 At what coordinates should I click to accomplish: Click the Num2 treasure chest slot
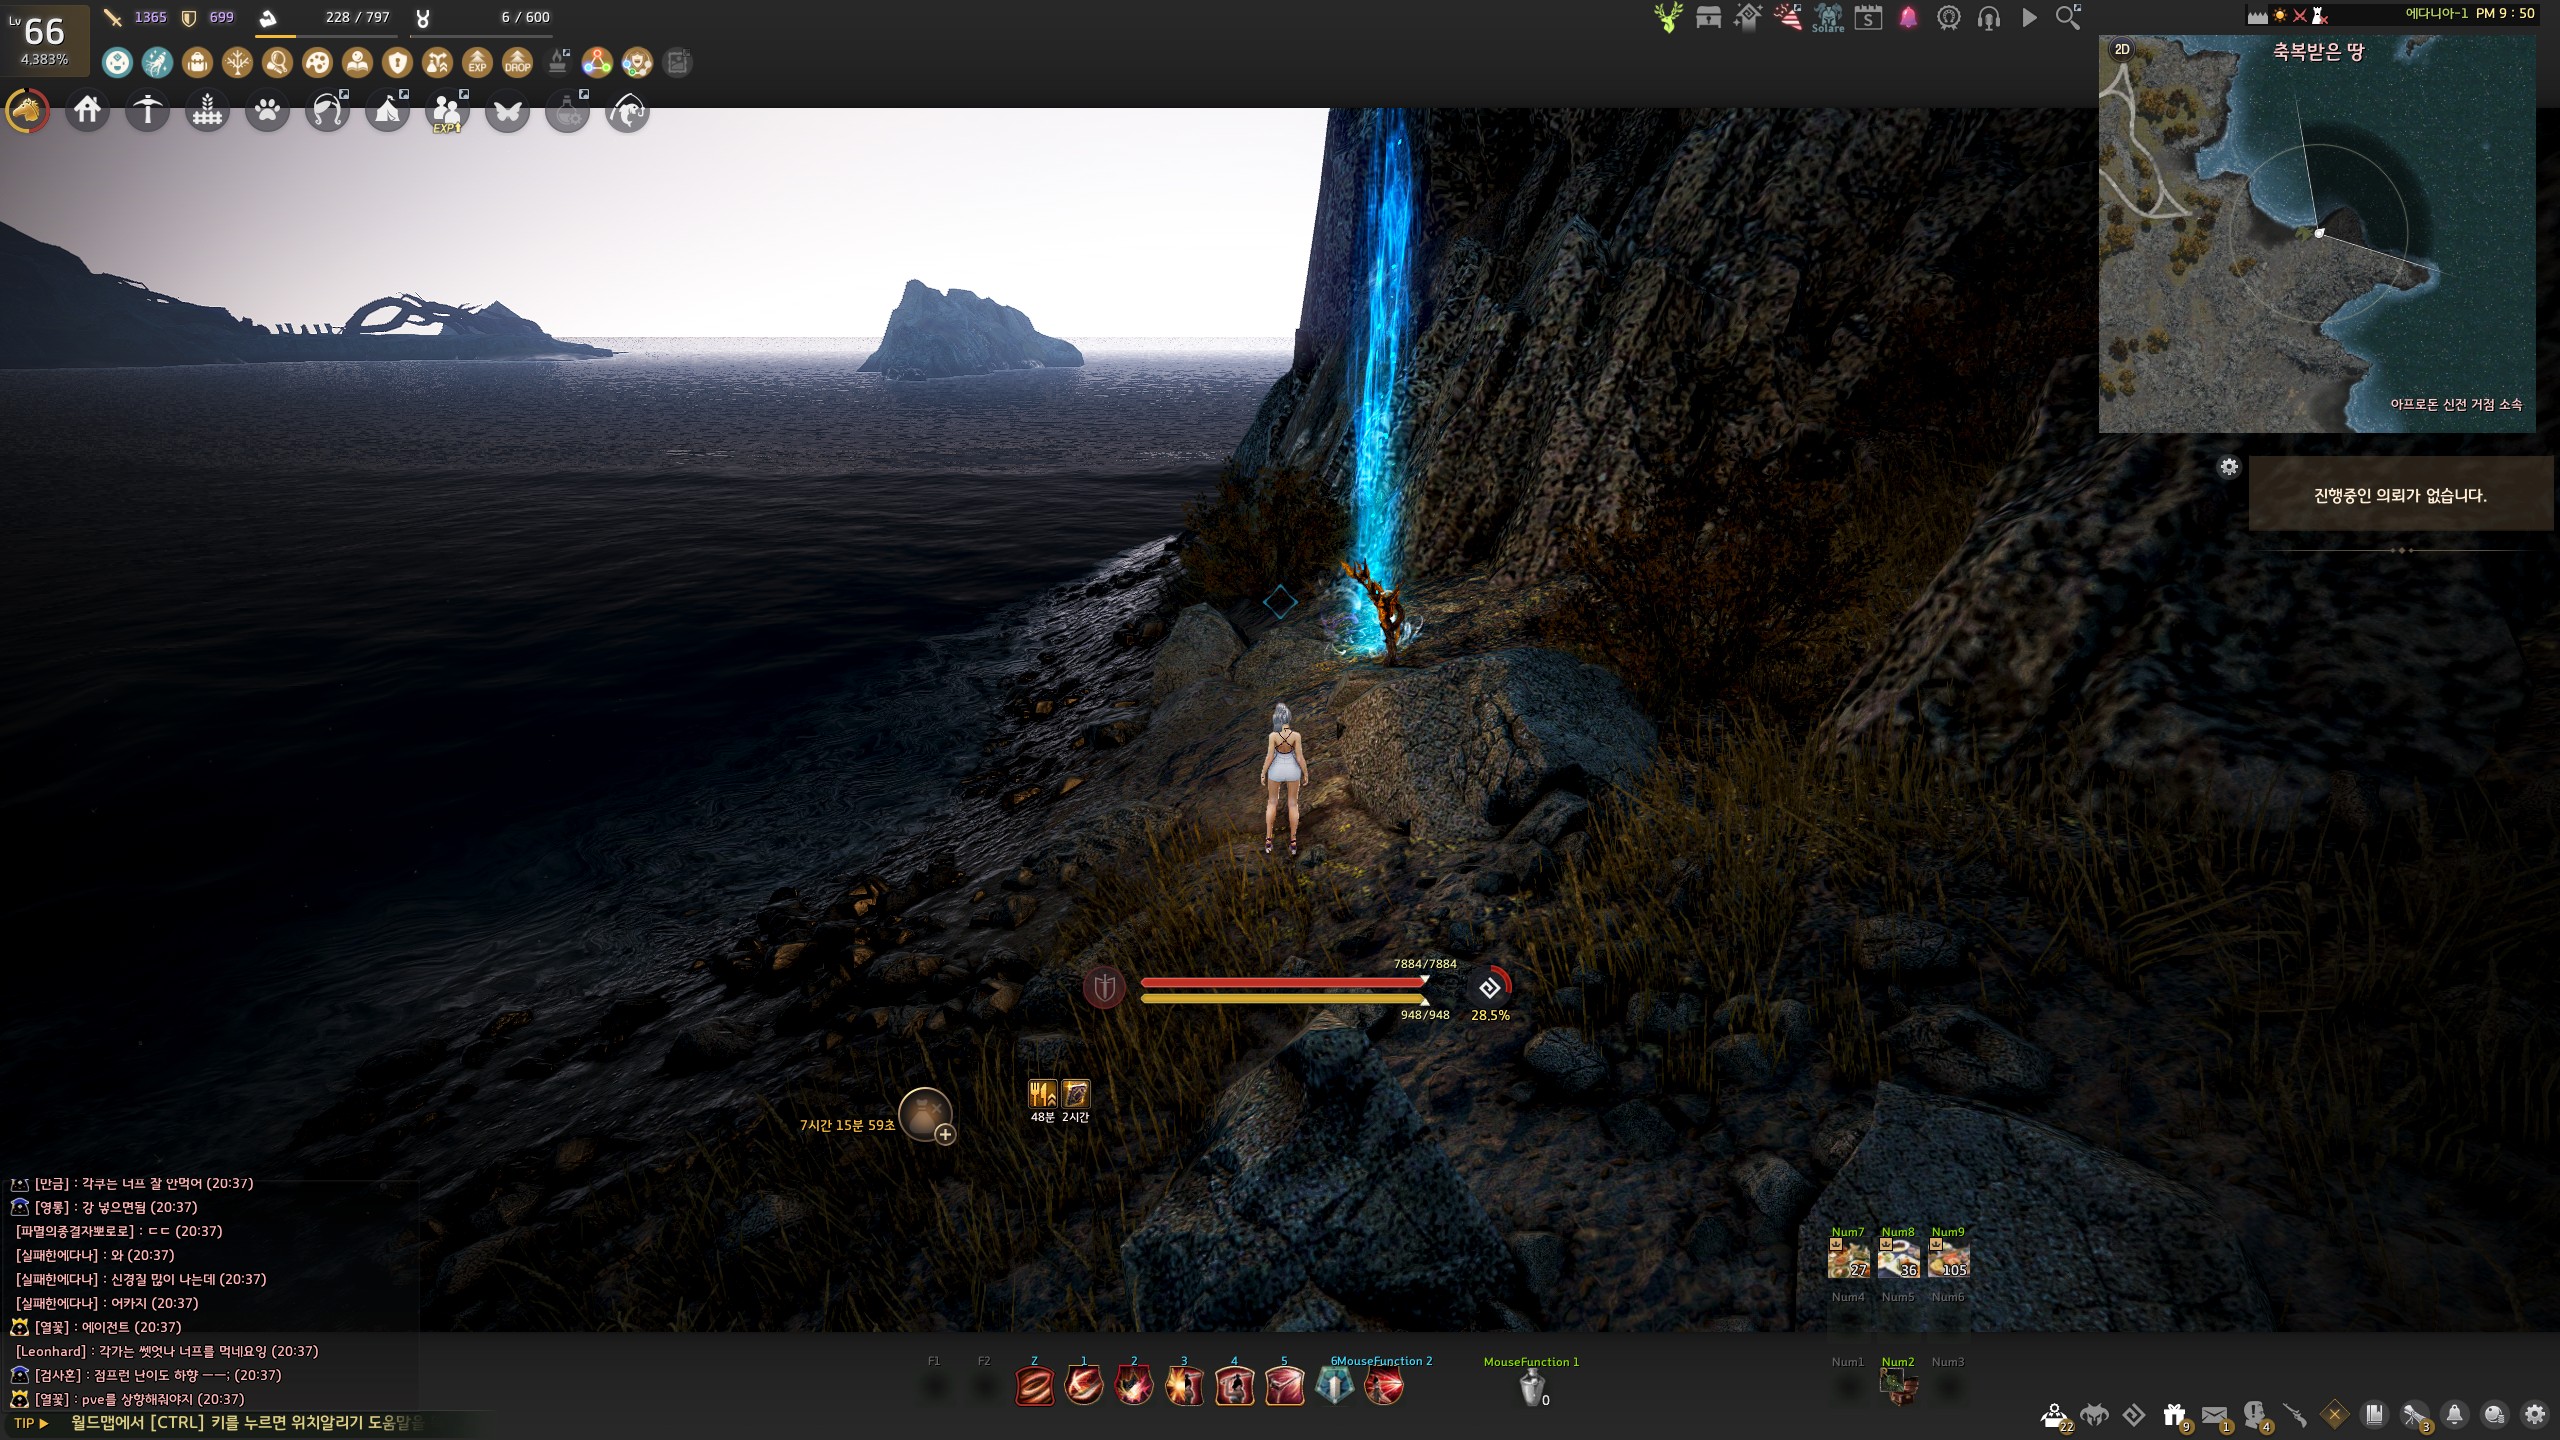coord(1898,1387)
